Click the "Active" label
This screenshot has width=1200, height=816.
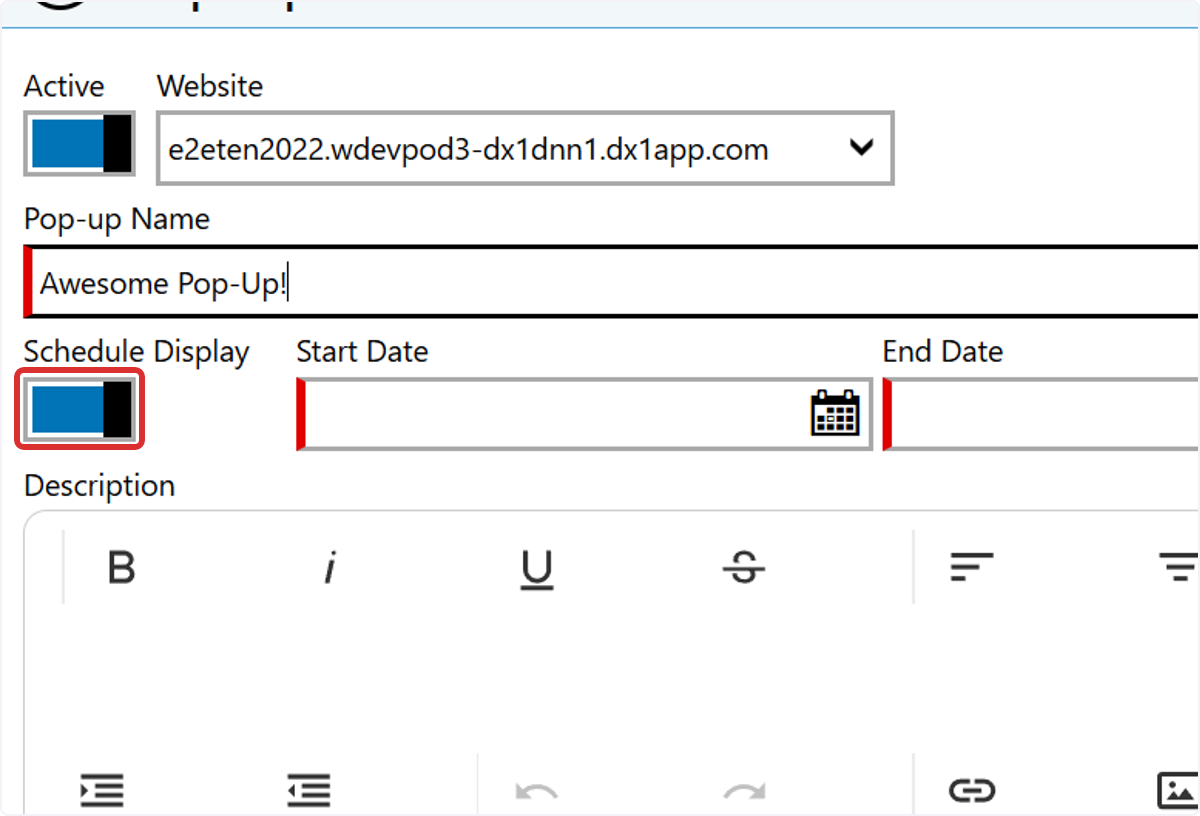coord(64,86)
